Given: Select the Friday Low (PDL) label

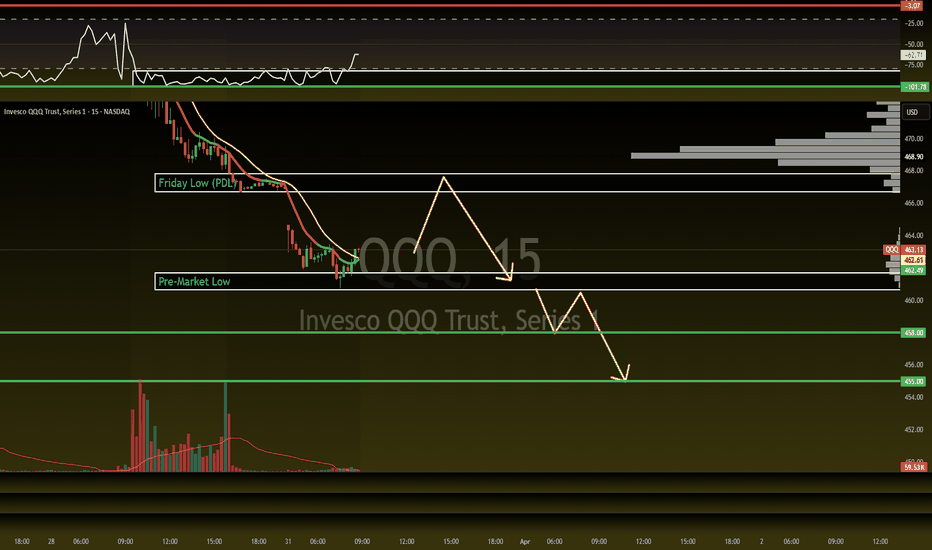Looking at the screenshot, I should click(x=197, y=183).
